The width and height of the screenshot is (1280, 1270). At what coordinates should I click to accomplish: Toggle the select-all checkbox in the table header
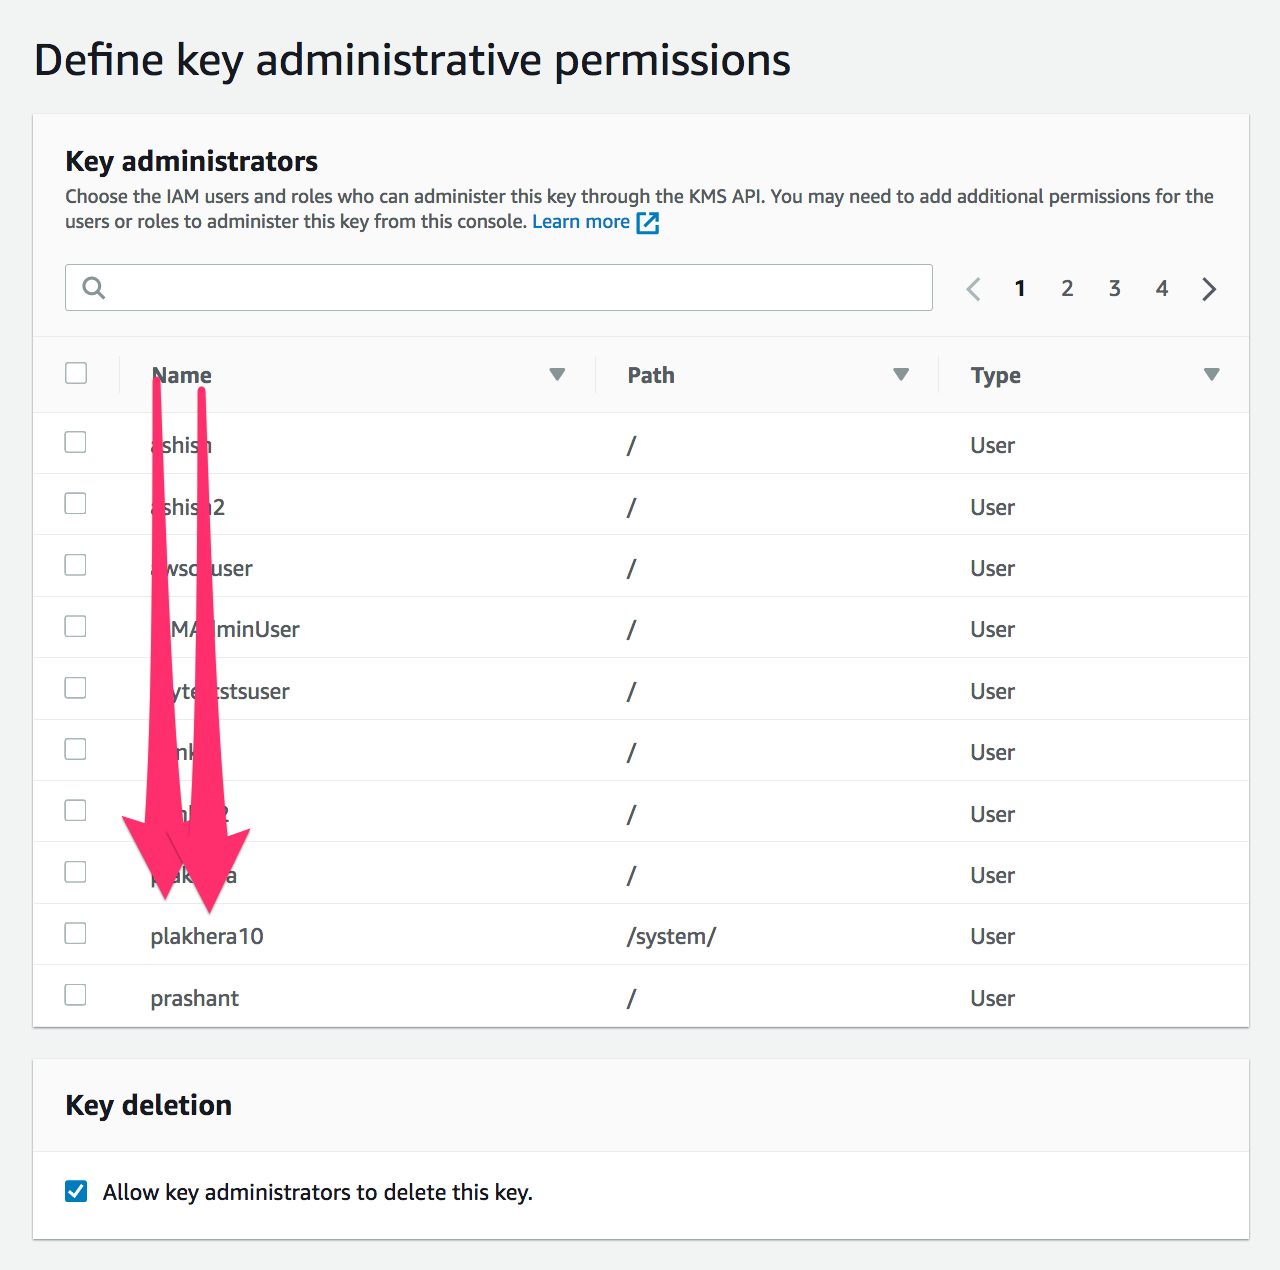click(76, 372)
